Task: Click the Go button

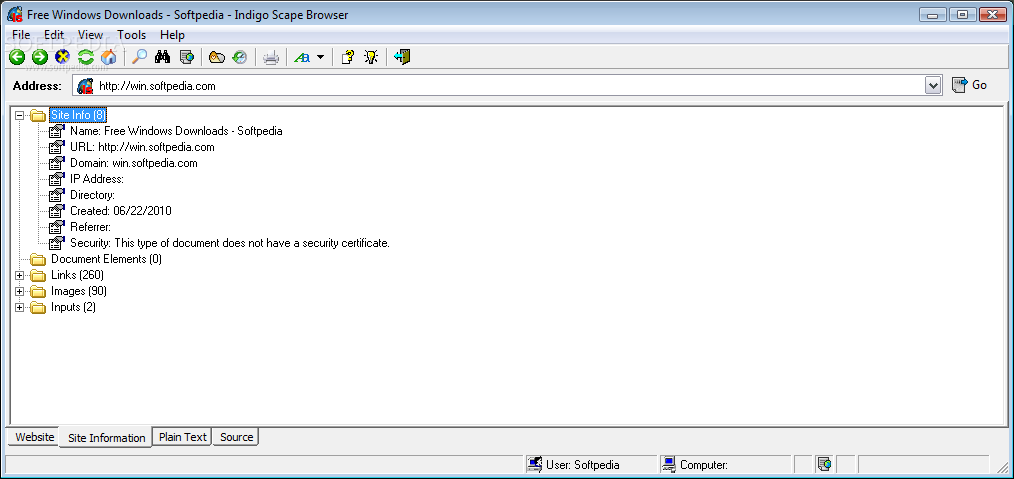Action: coord(969,85)
